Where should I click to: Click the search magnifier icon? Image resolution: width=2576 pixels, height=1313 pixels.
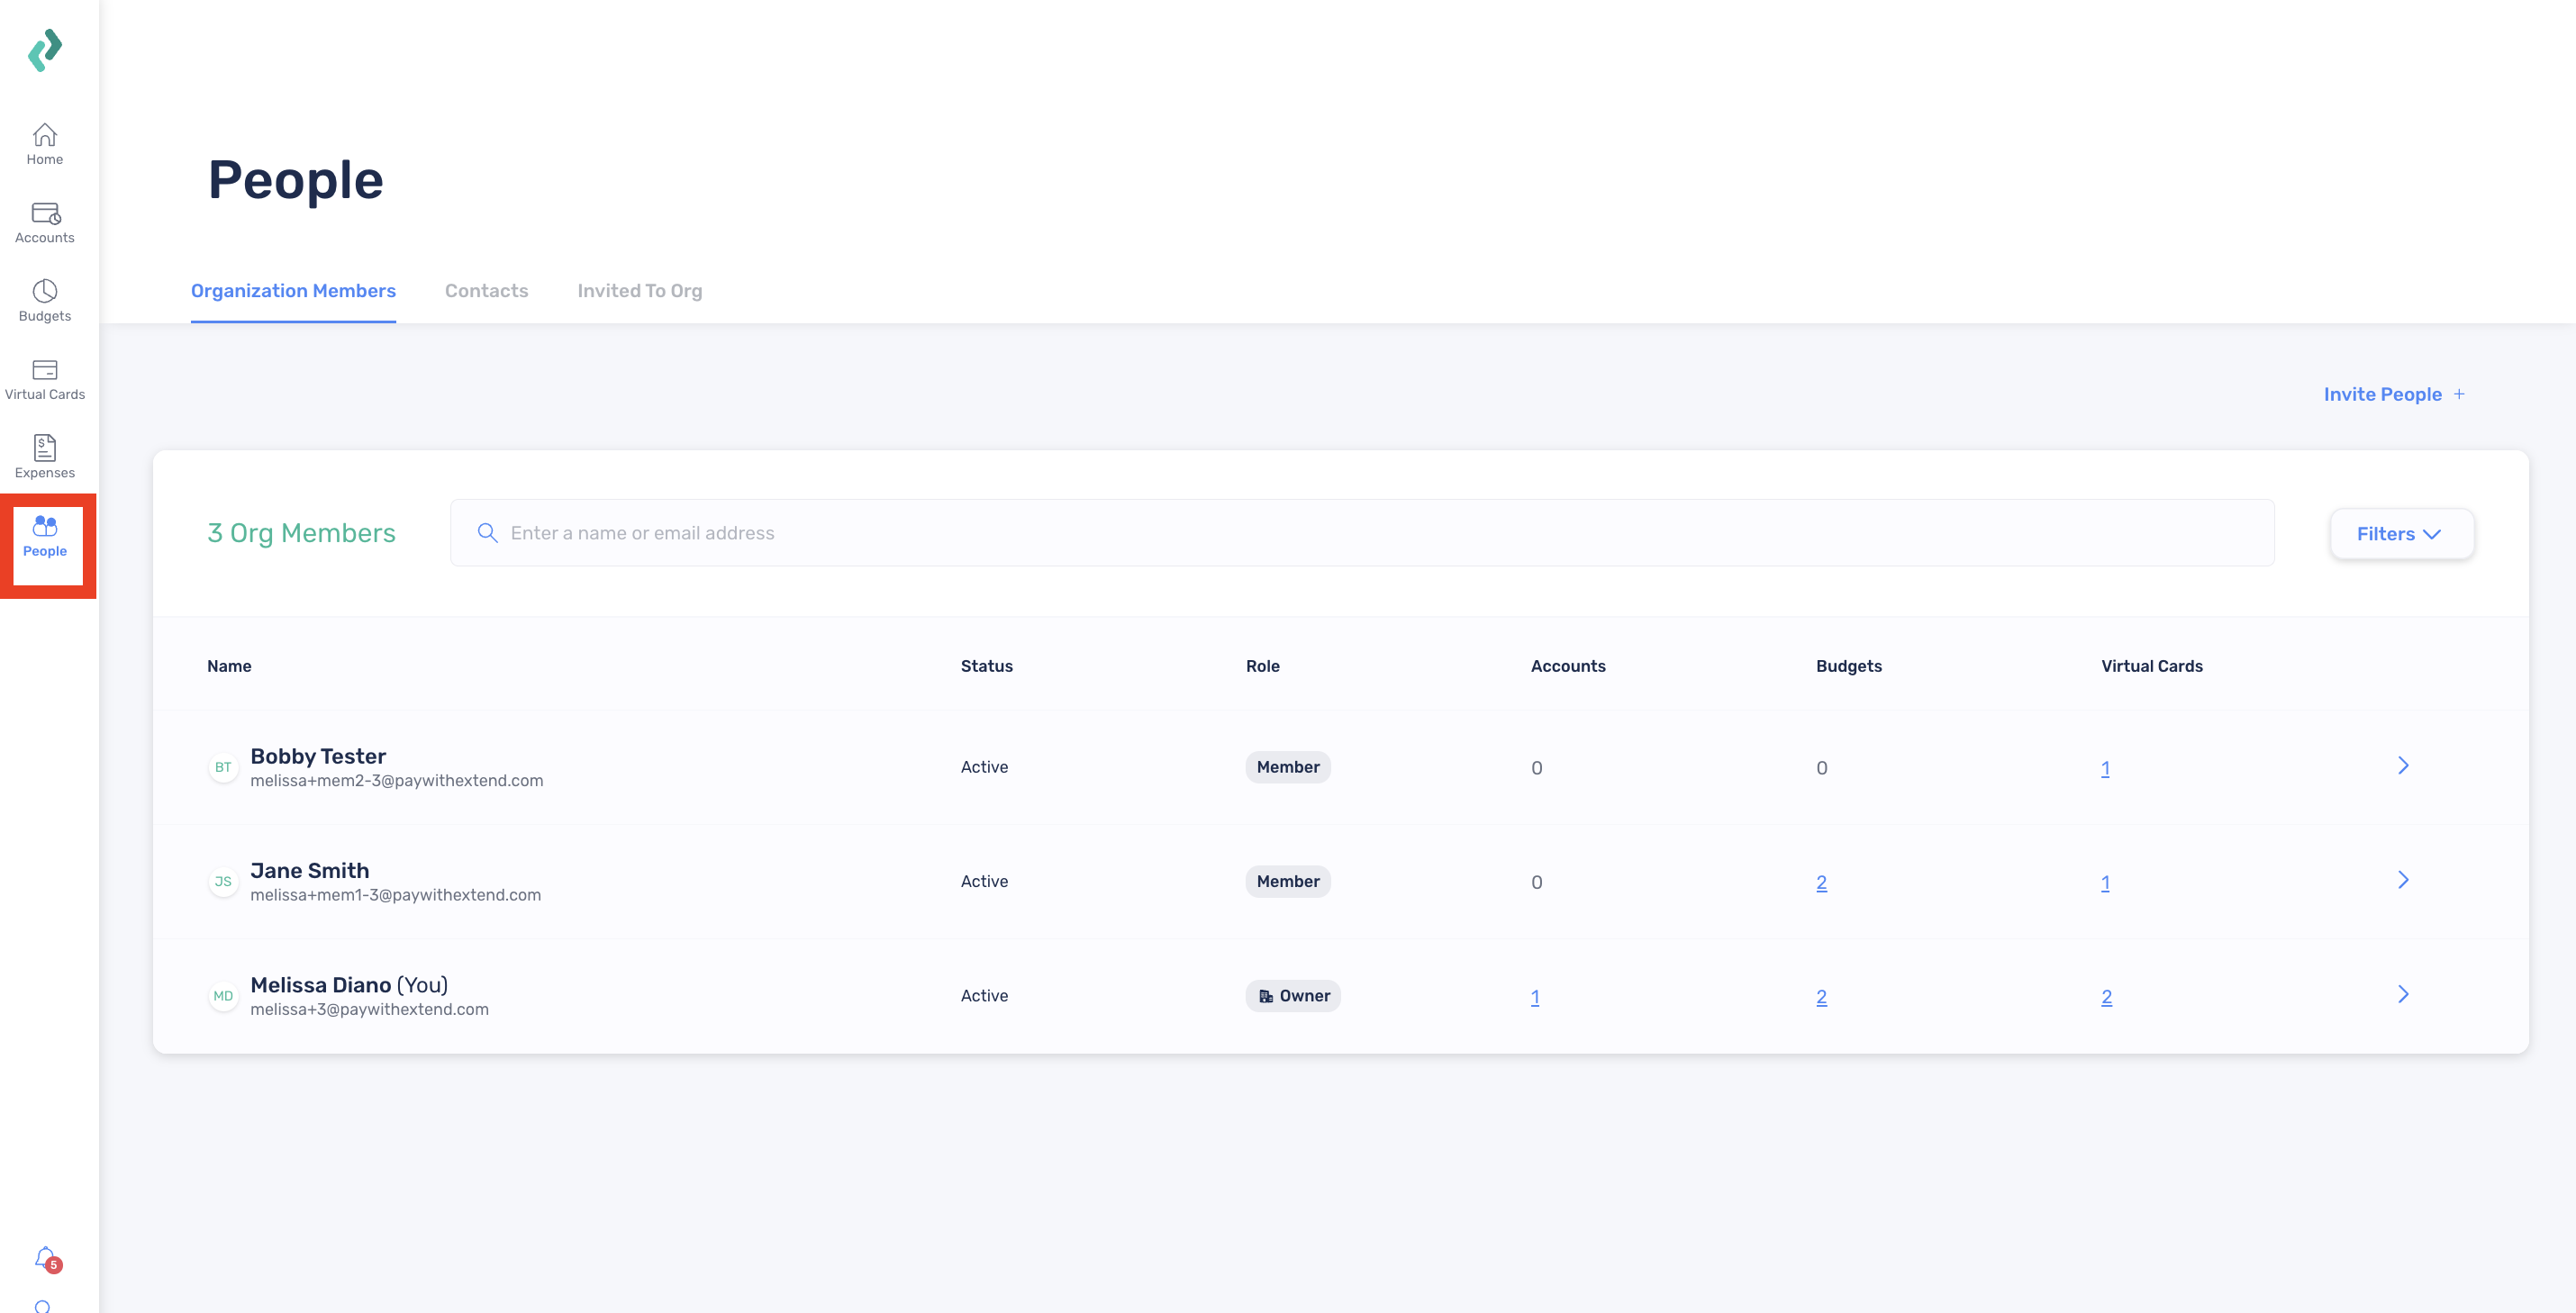coord(487,533)
